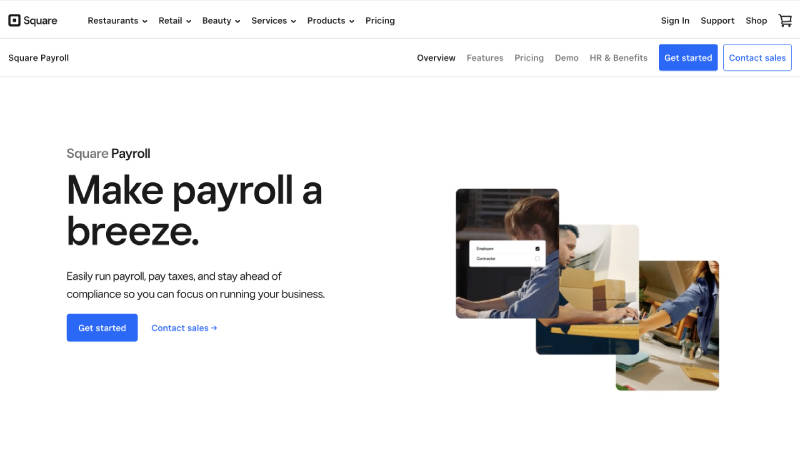Click the Sign In link

click(675, 20)
